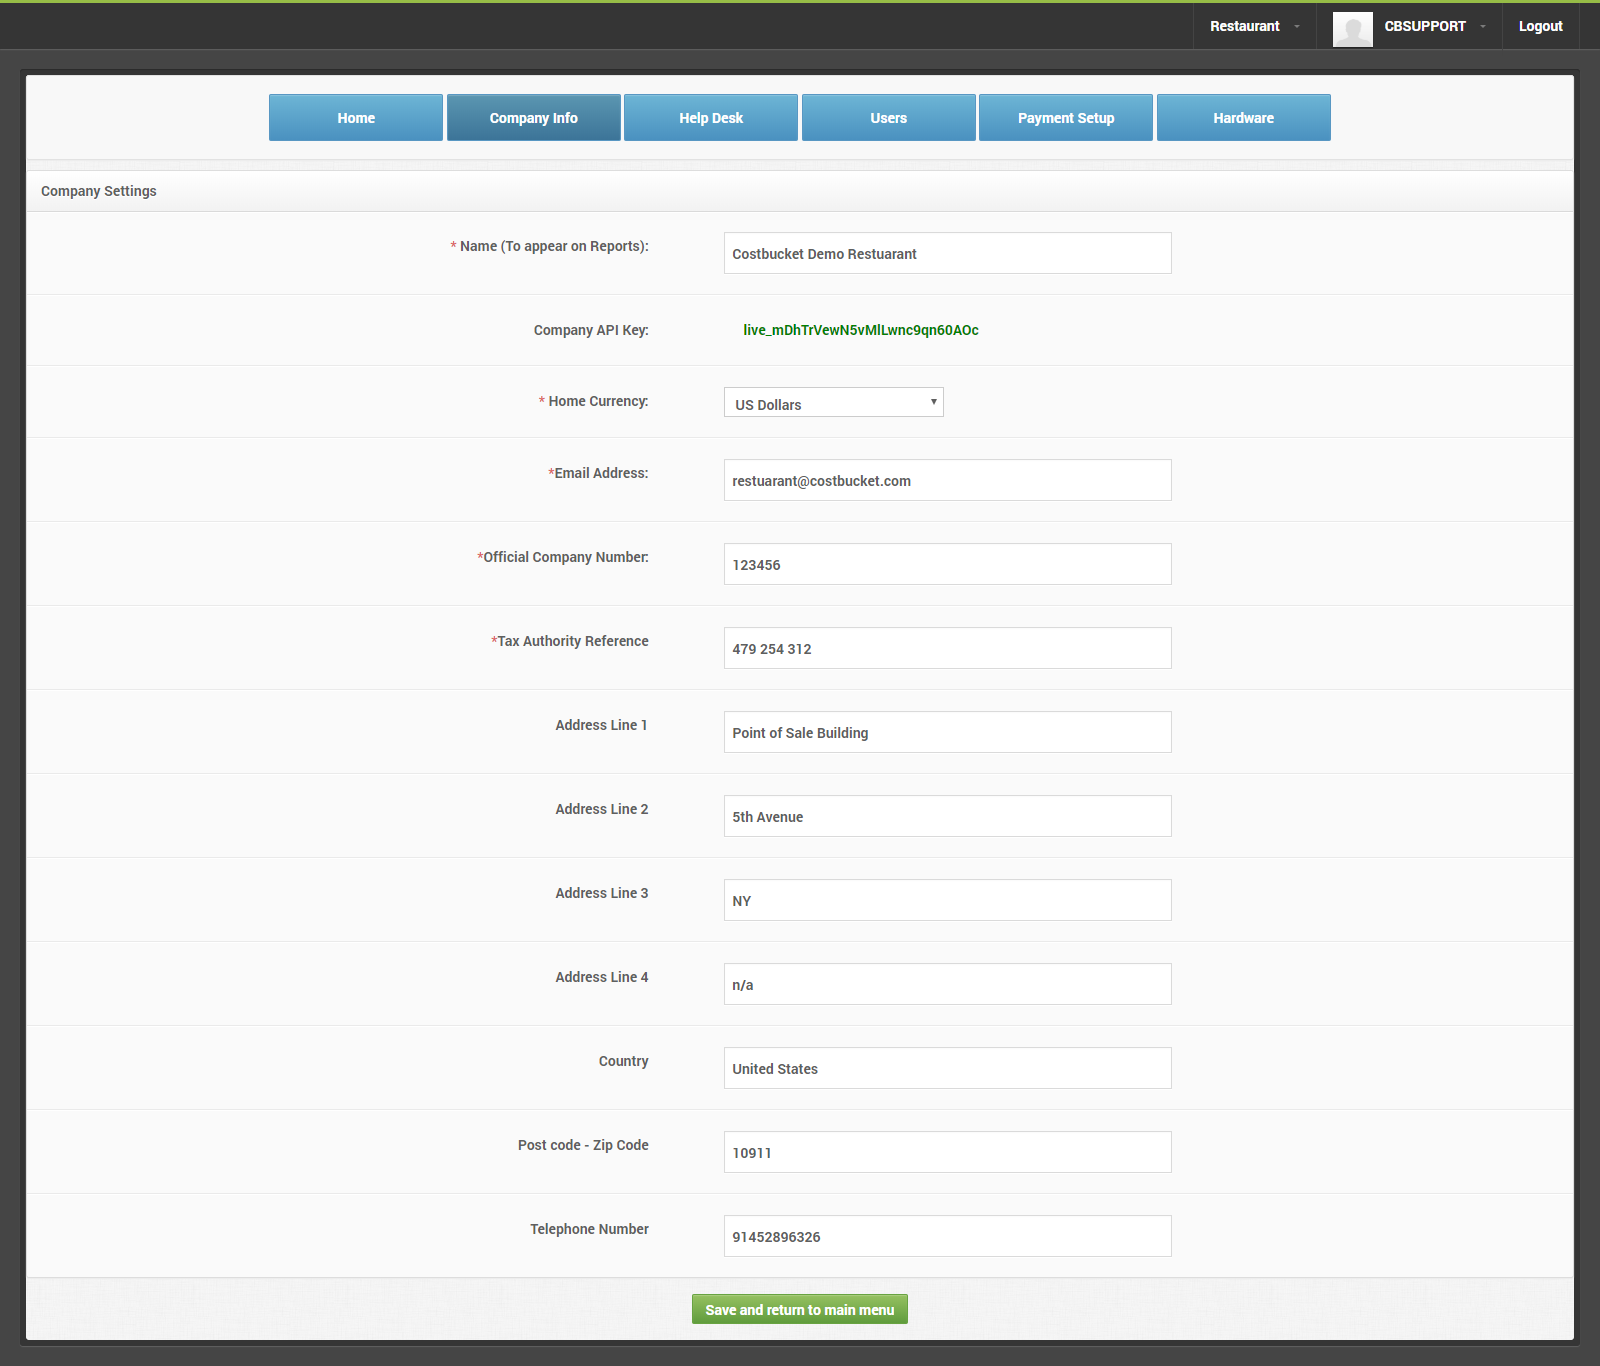
Task: Click the Official Company Number field
Action: tap(947, 565)
